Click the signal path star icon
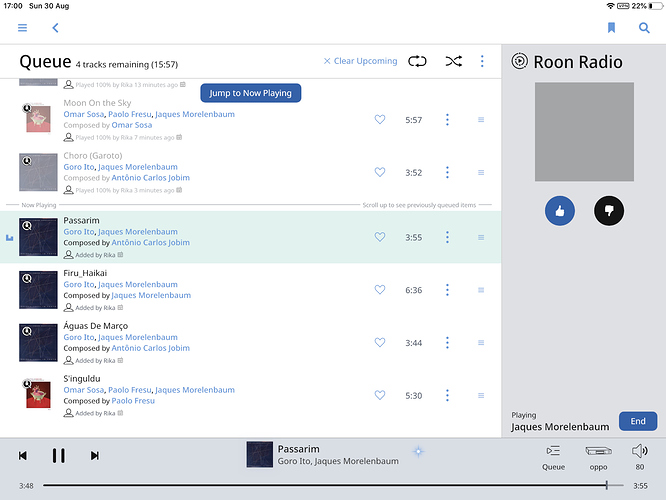Viewport: 666px width, 500px height. [418, 451]
